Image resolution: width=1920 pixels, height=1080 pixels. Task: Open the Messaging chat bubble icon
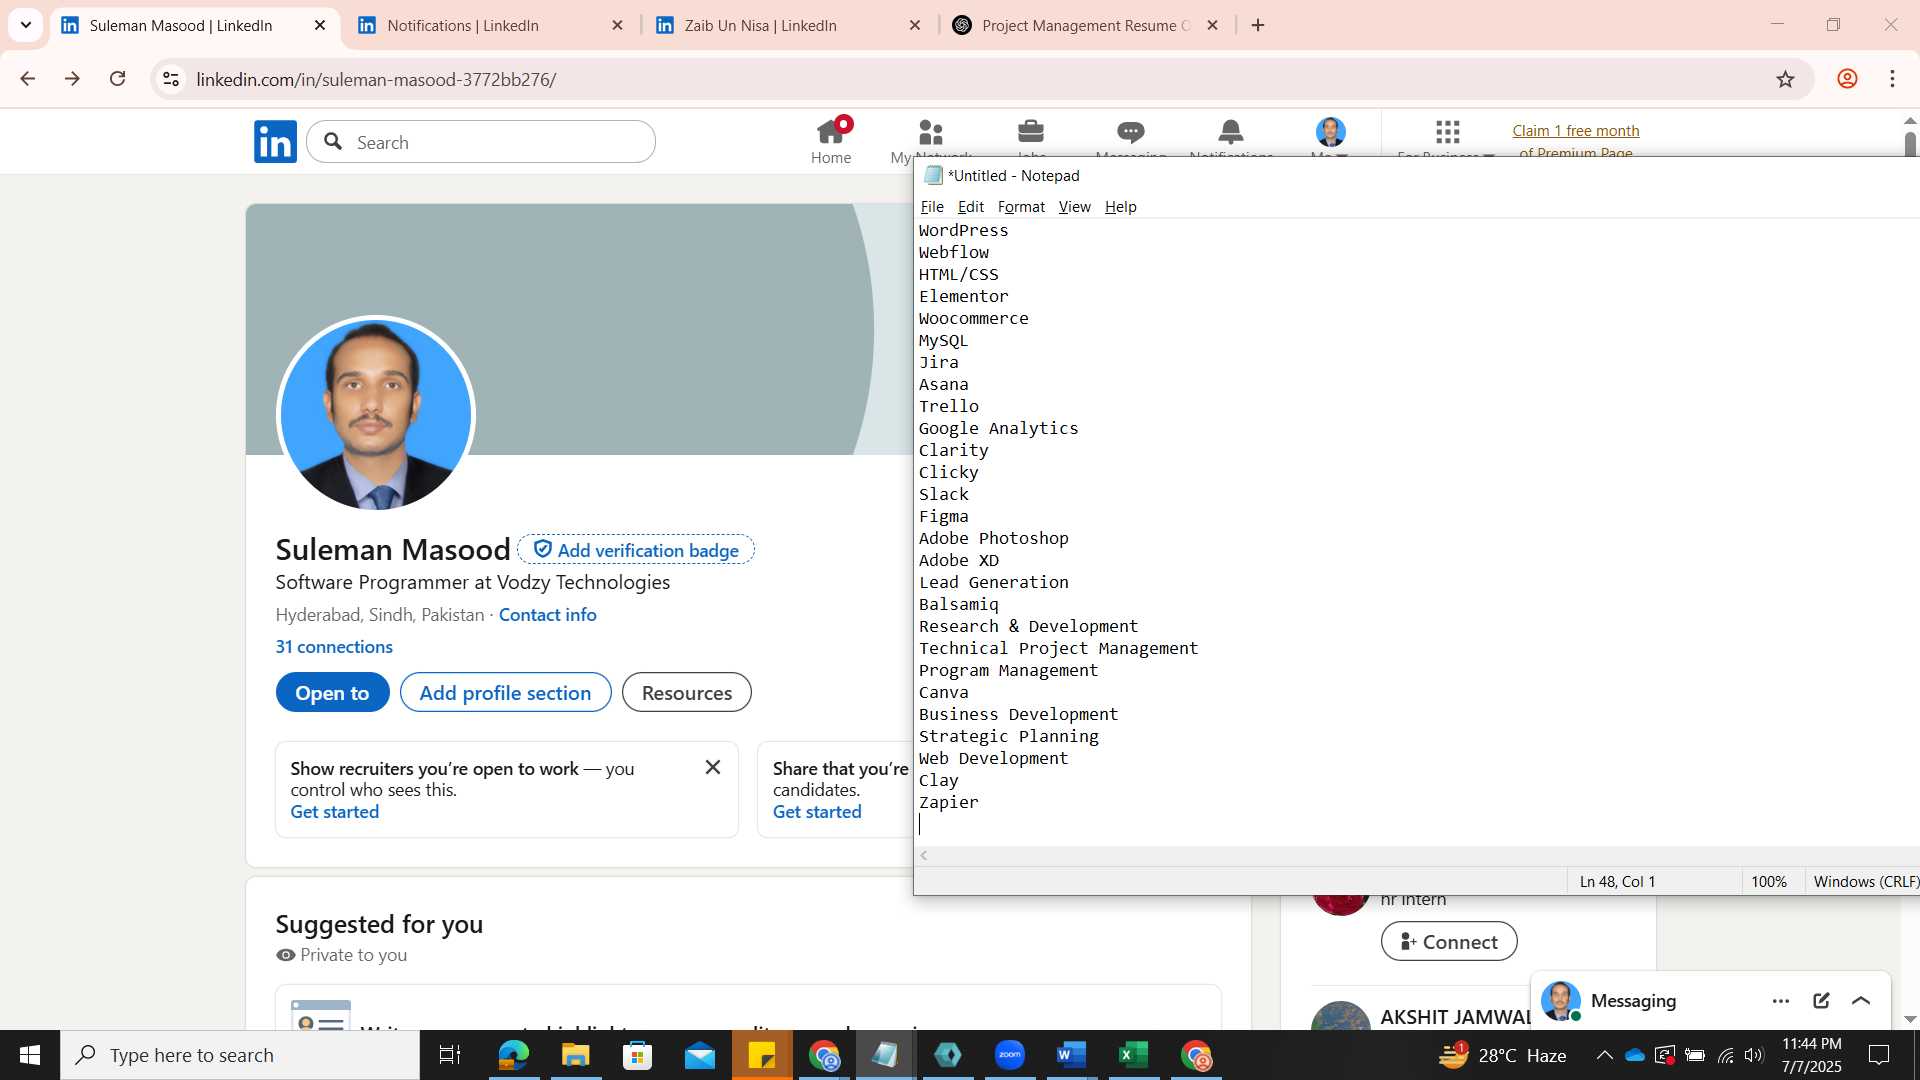pyautogui.click(x=1131, y=131)
